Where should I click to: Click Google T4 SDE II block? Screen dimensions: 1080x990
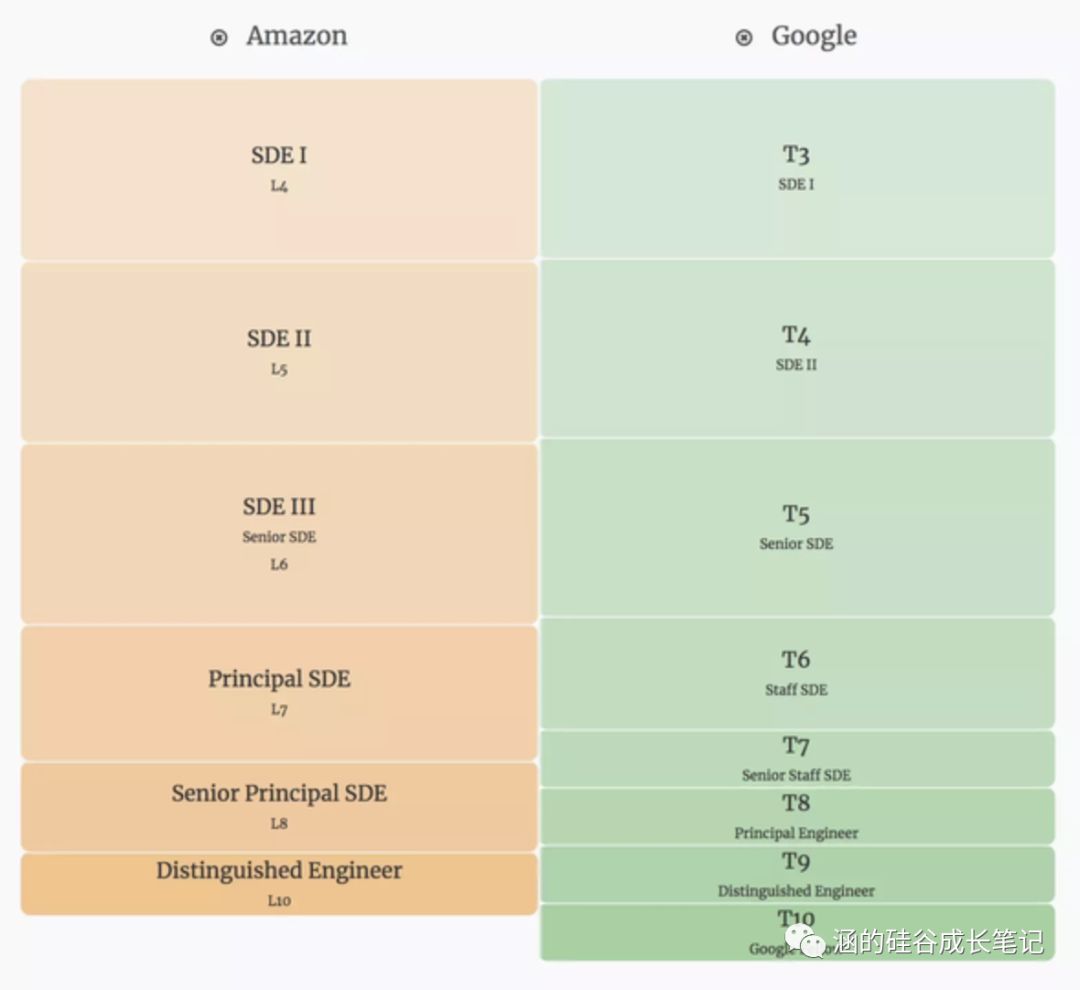point(797,348)
